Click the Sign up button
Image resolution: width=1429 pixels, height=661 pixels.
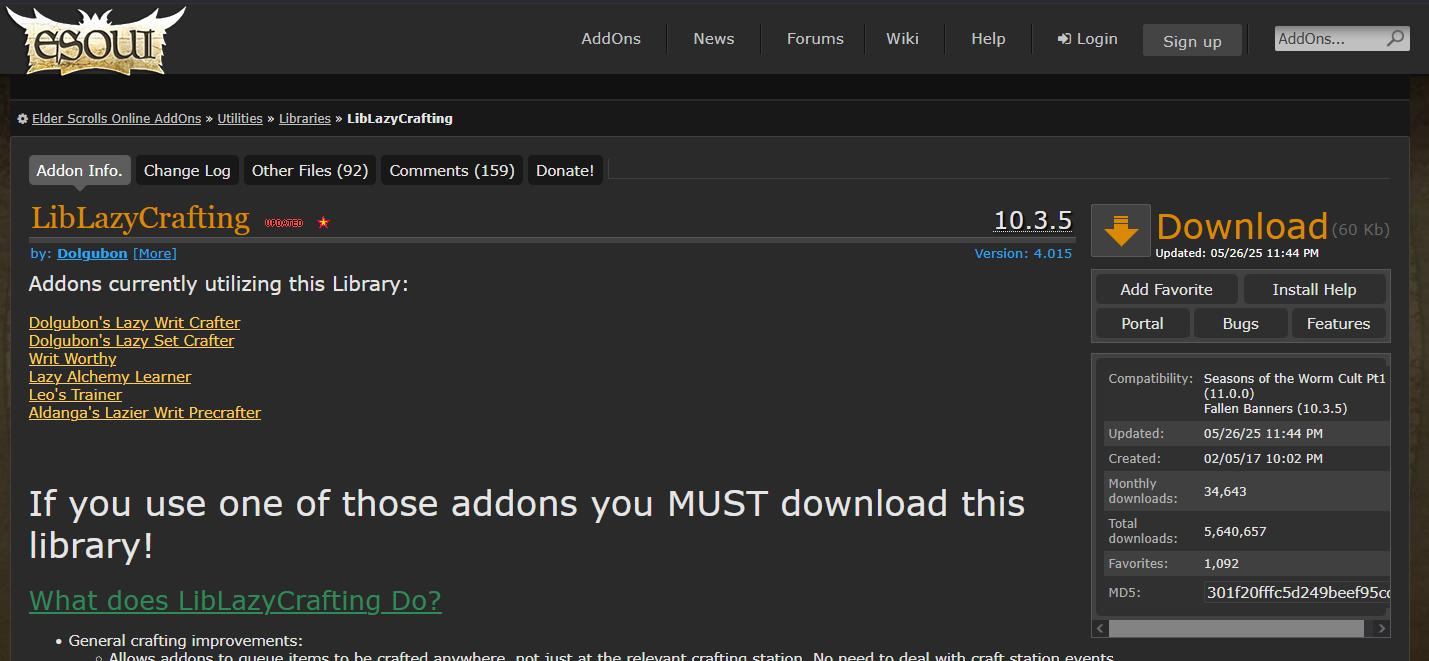click(1192, 41)
